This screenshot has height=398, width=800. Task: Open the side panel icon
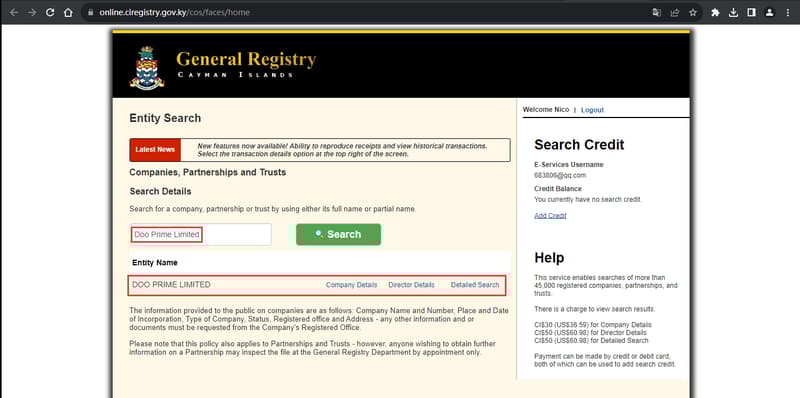pos(751,13)
